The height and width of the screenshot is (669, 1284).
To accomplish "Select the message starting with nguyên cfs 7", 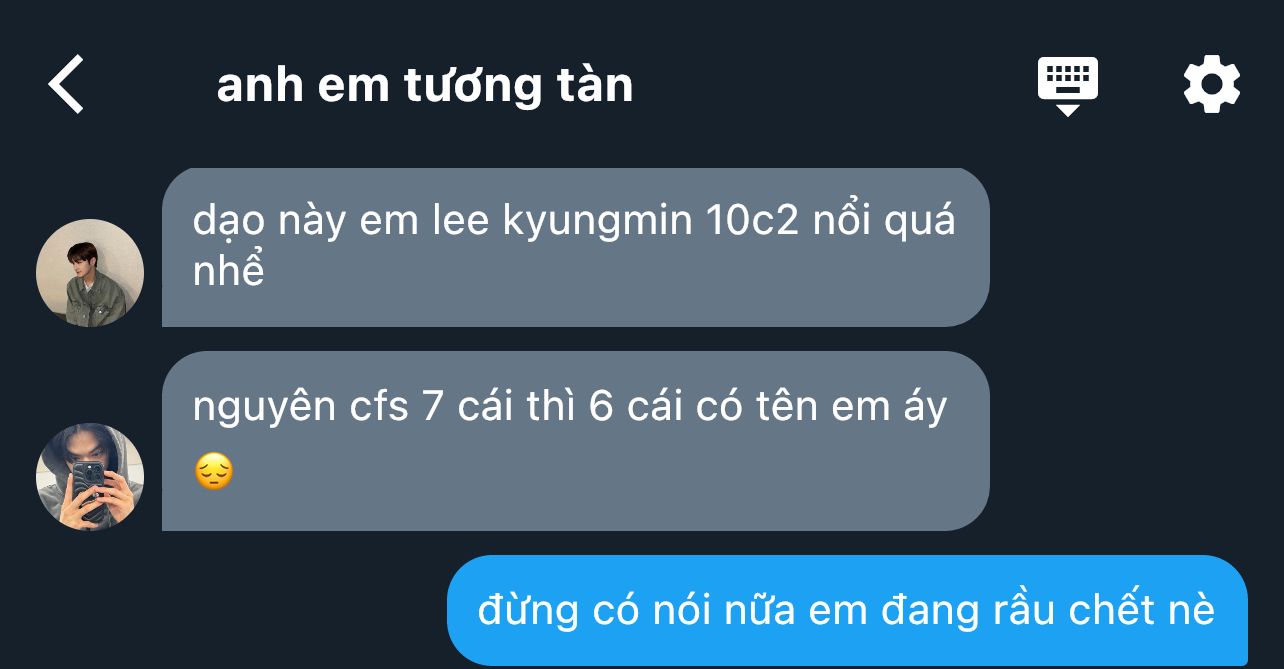I will pos(575,441).
